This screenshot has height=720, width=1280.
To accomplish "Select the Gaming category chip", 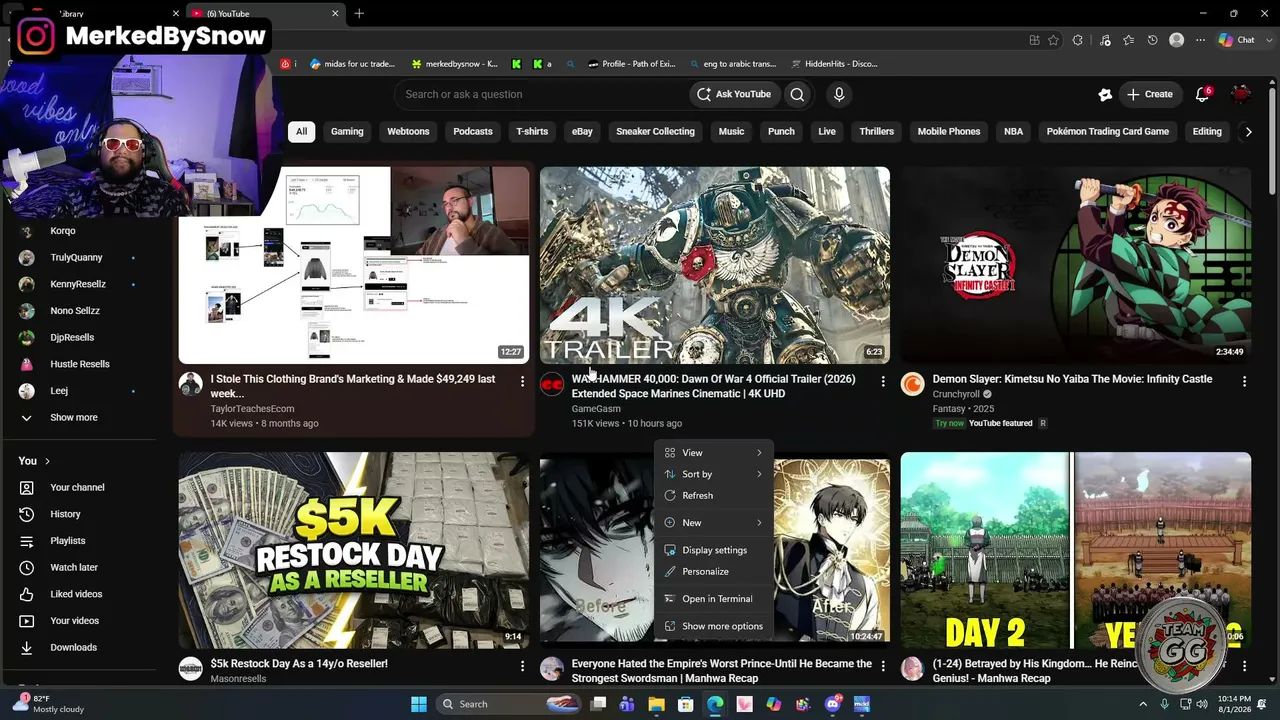I will (x=347, y=131).
